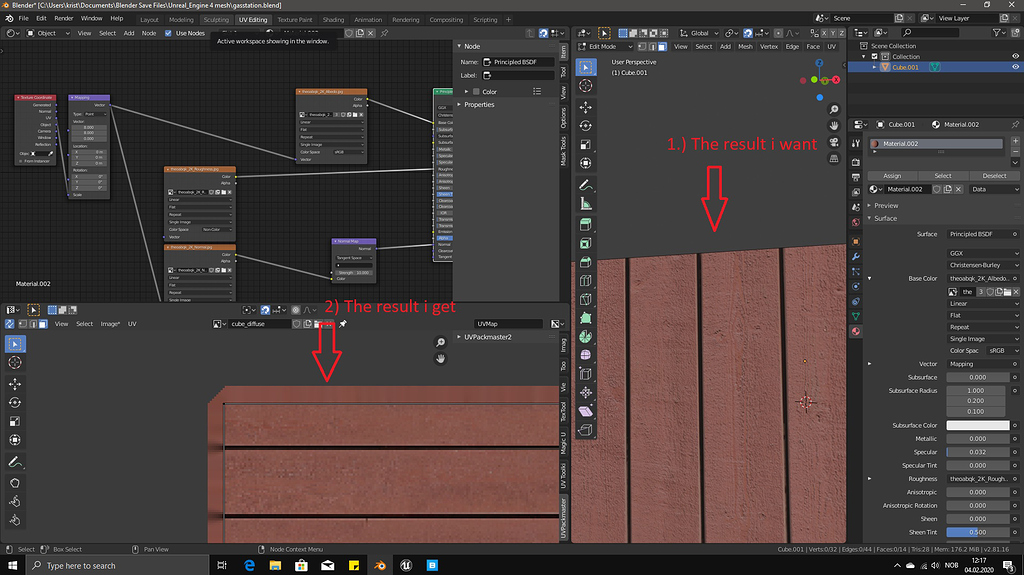Click Windows taskbar search box
This screenshot has height=575, width=1024.
(118, 565)
